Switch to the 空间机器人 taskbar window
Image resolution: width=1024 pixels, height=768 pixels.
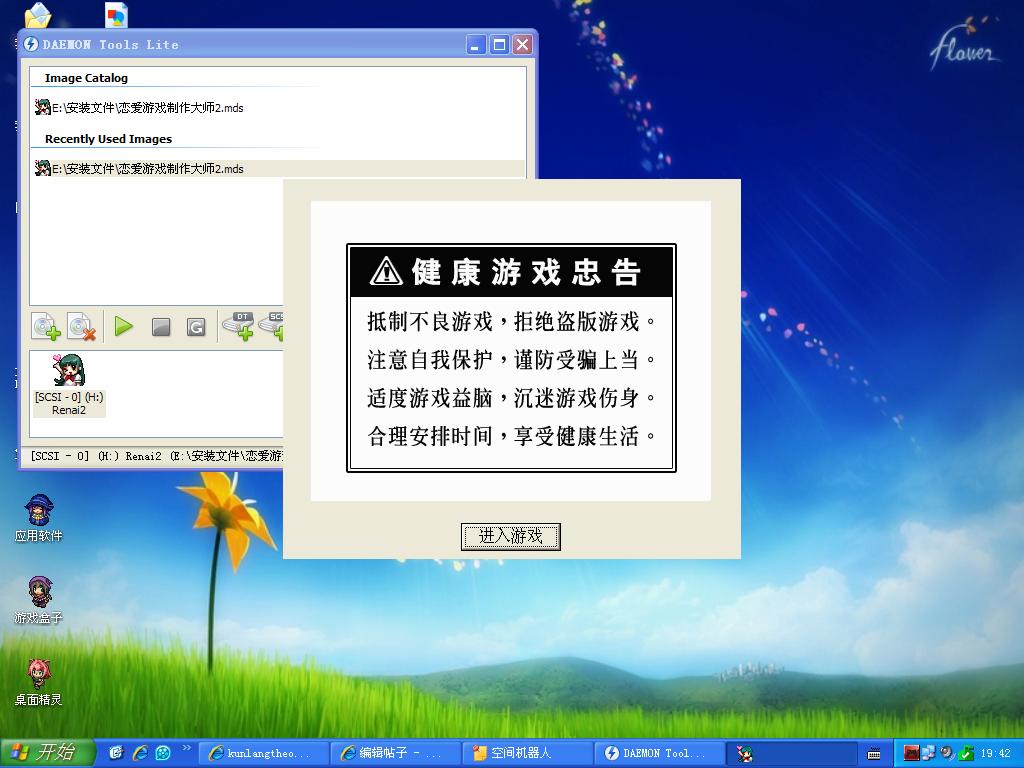click(527, 753)
